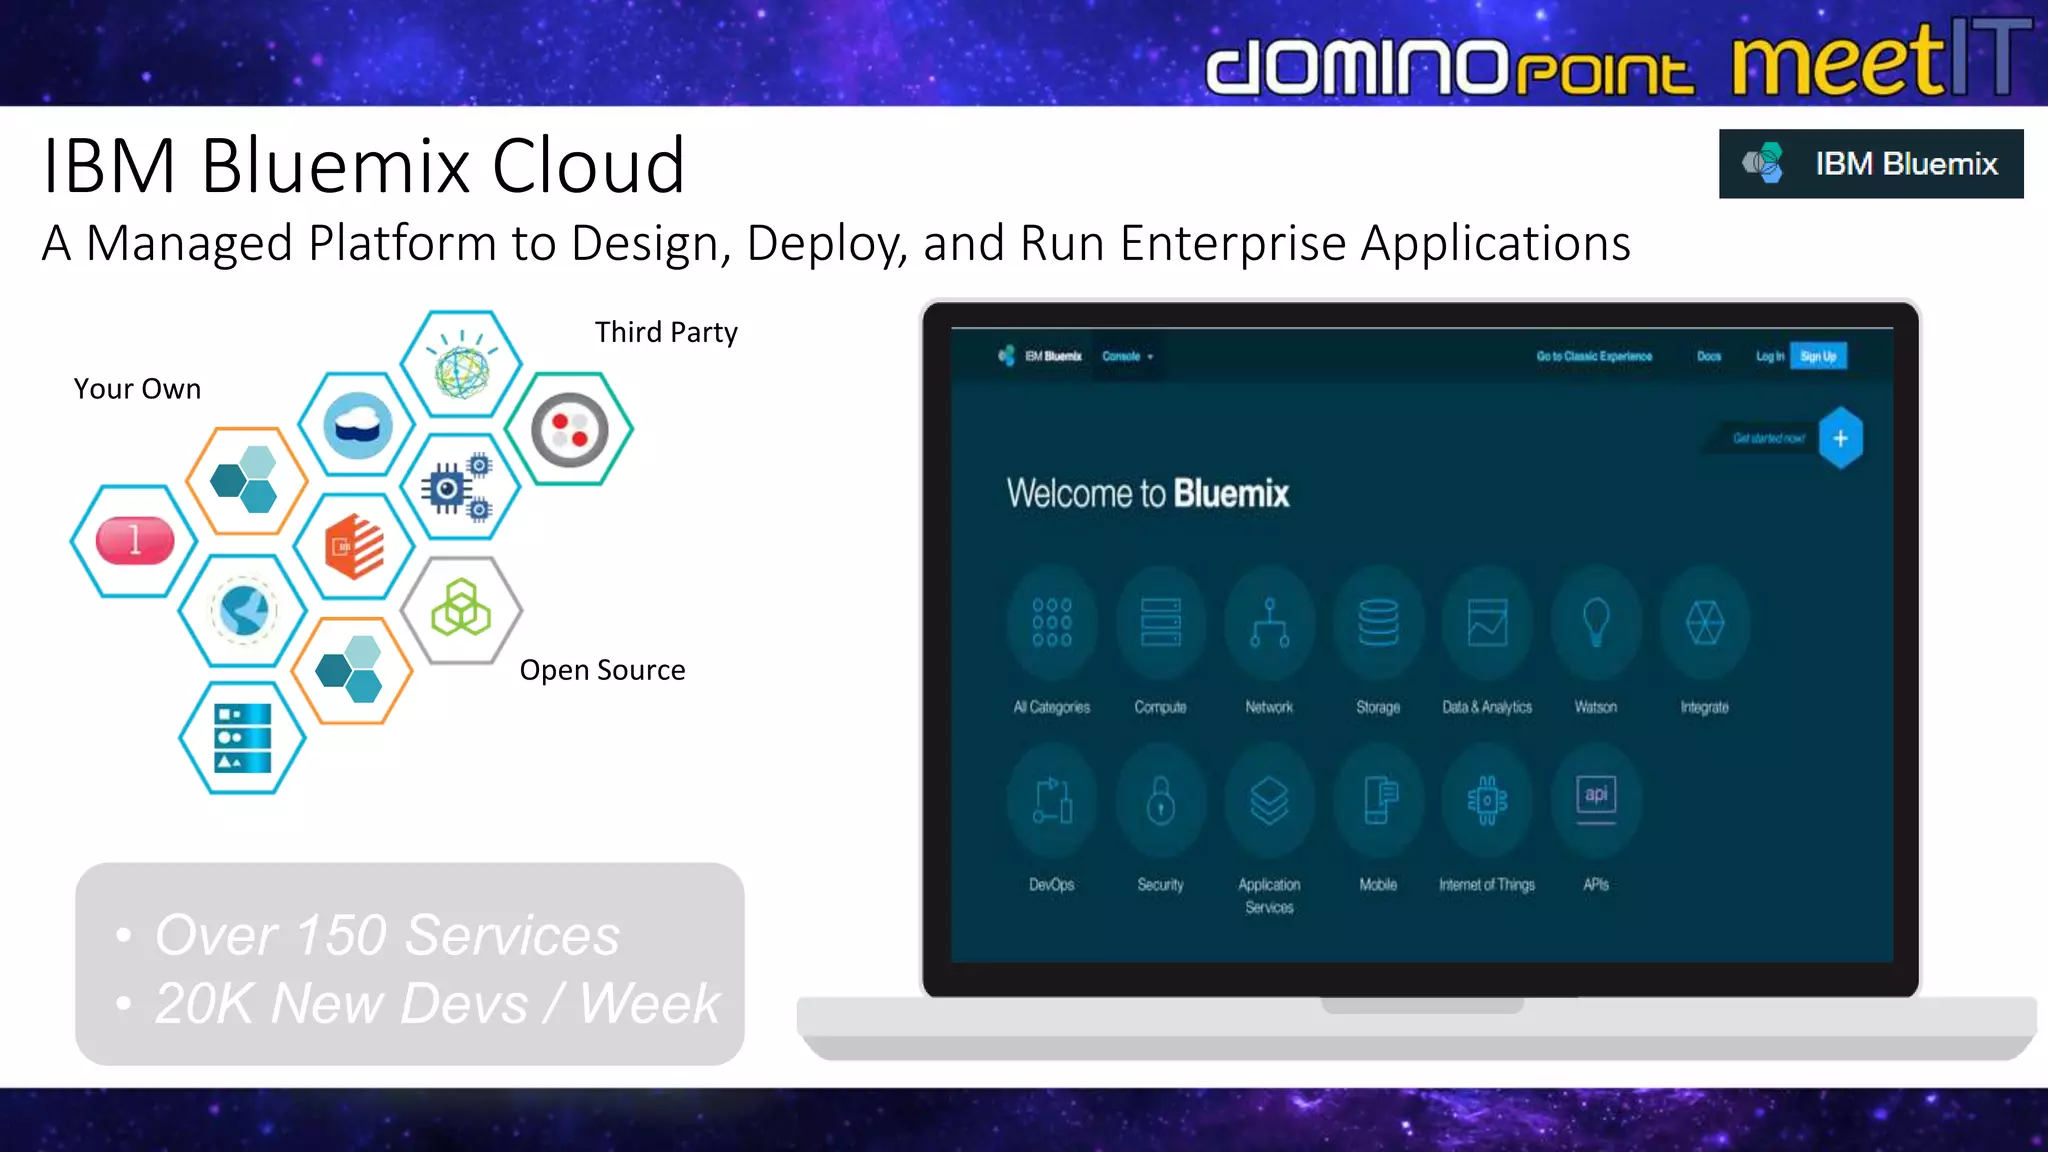
Task: Click the "Open Source" label
Action: pyautogui.click(x=602, y=670)
